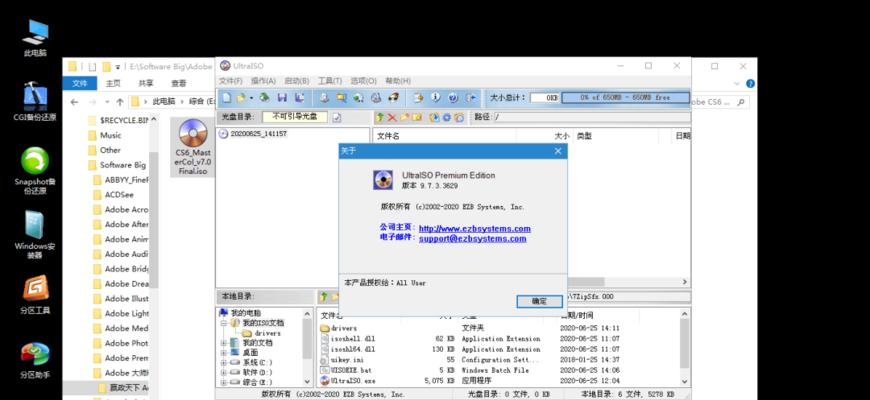
Task: Click the Burn CD/DVD image icon
Action: click(x=393, y=98)
